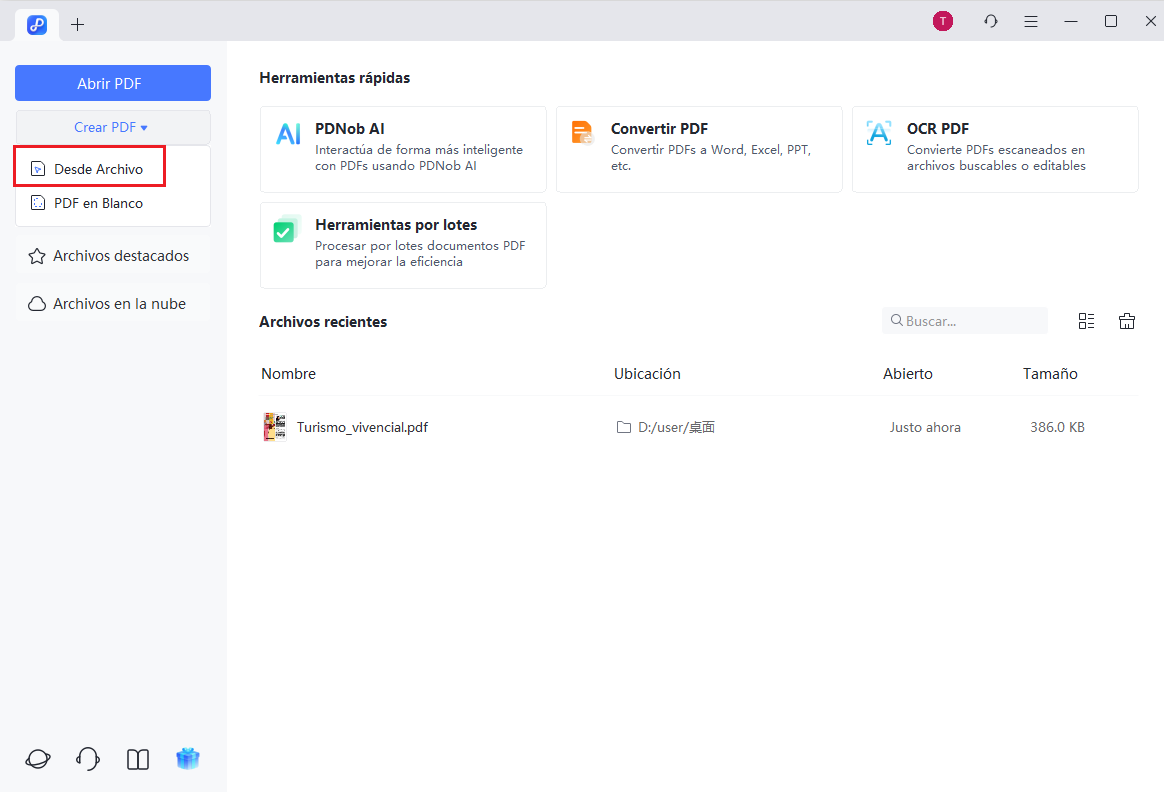Screen dimensions: 1164x792
Task: Launch Herramientas por lotes
Action: coord(400,244)
